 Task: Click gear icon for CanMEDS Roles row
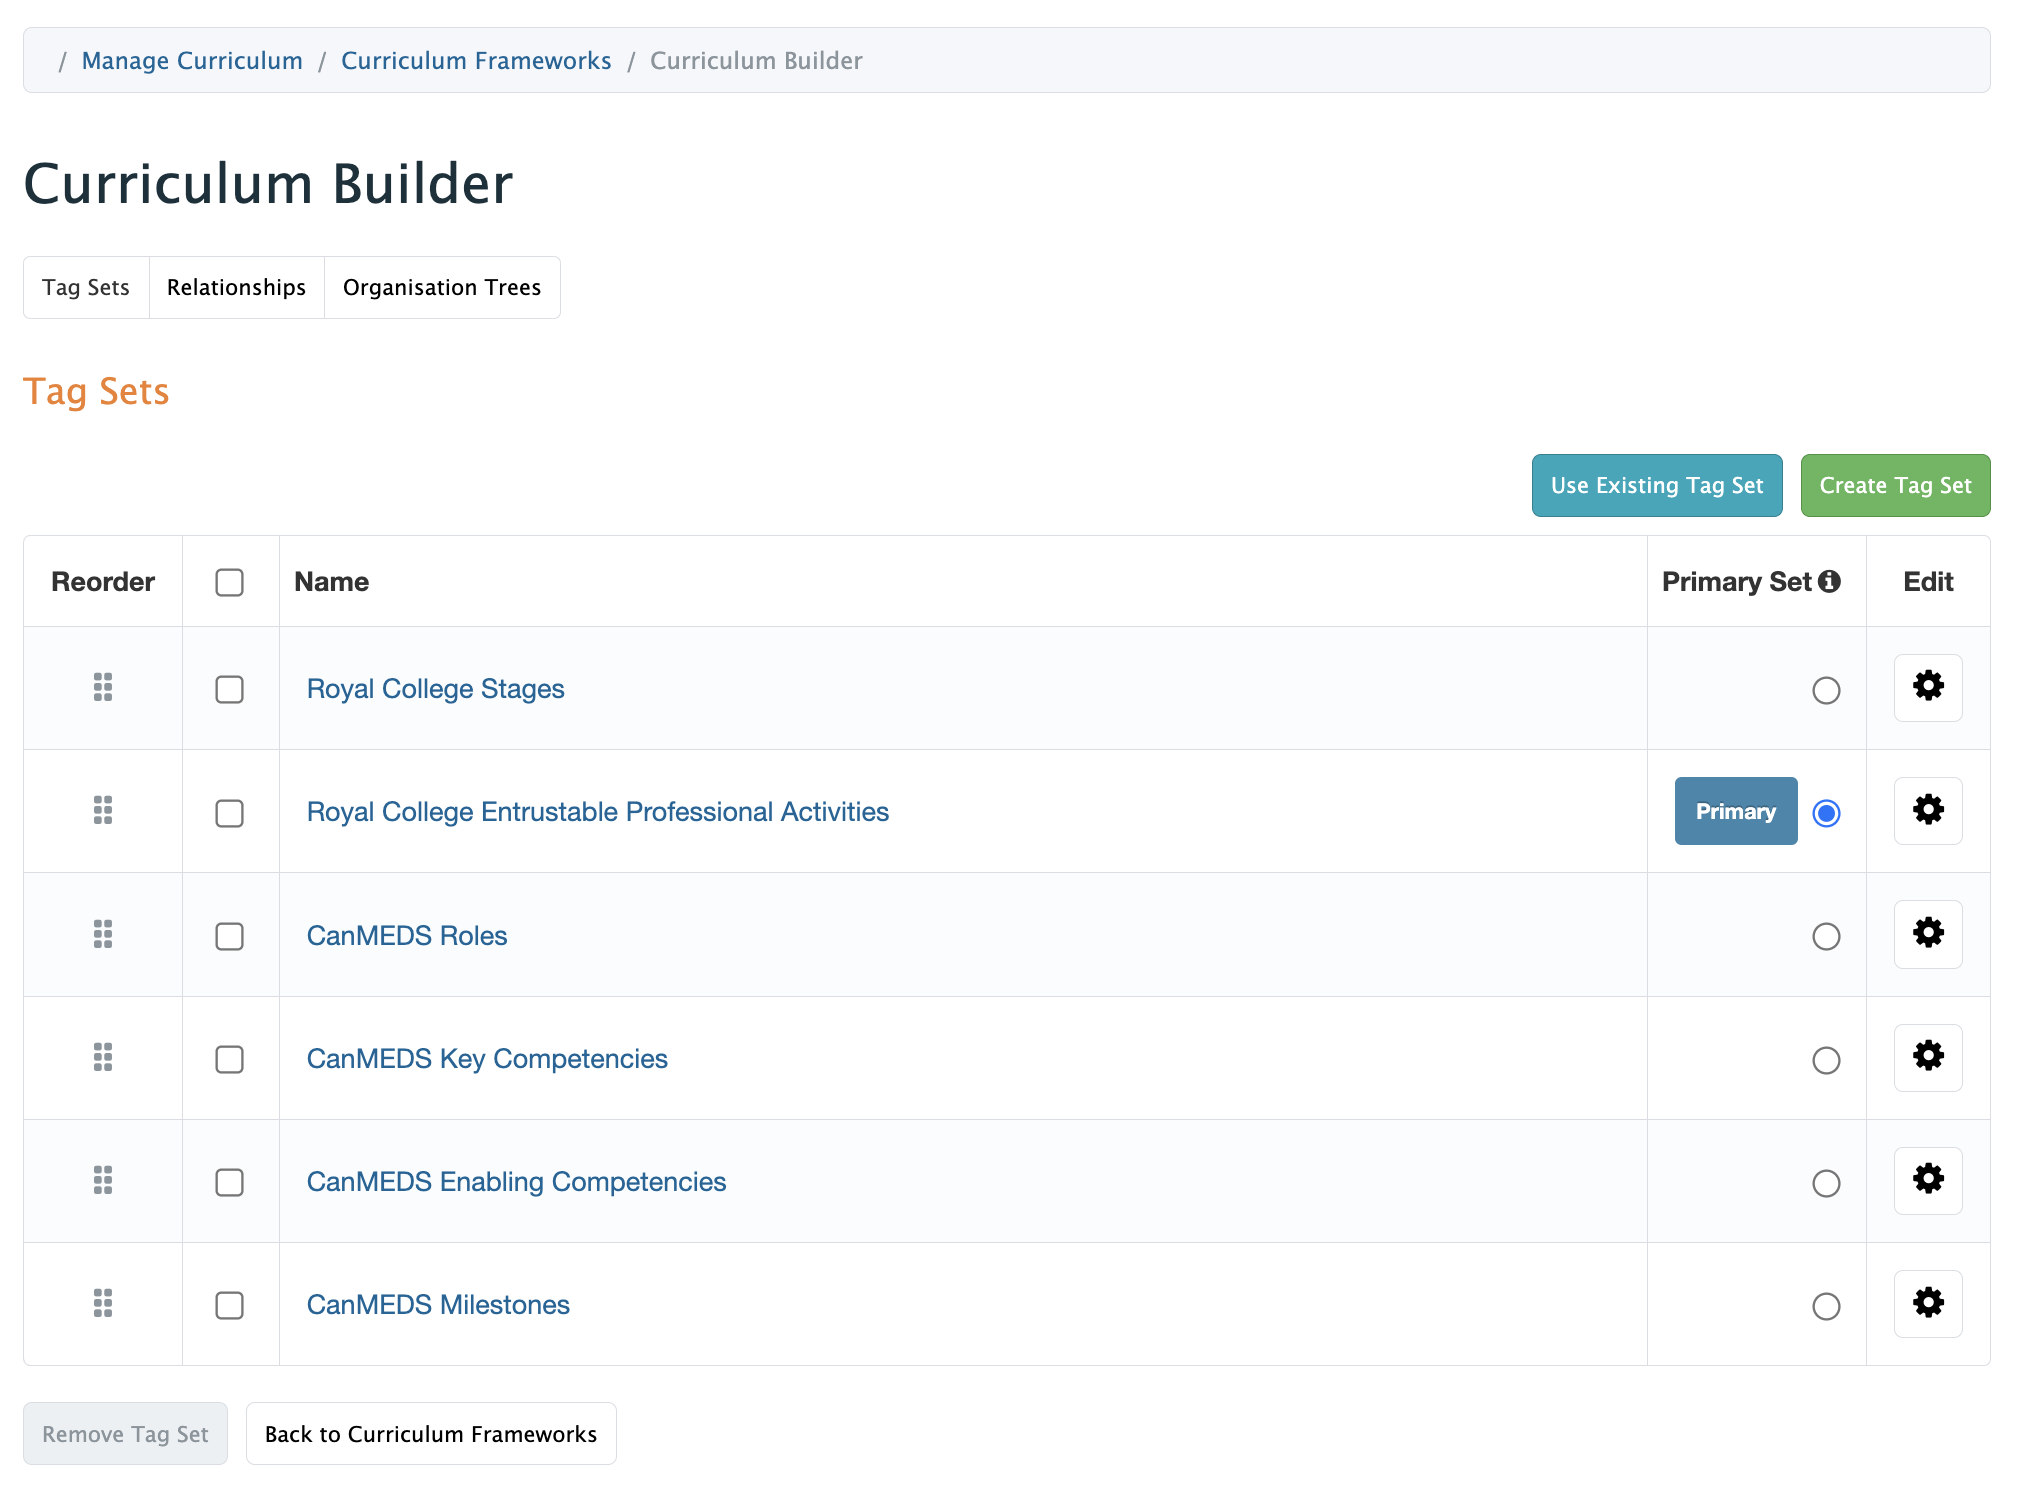coord(1927,934)
